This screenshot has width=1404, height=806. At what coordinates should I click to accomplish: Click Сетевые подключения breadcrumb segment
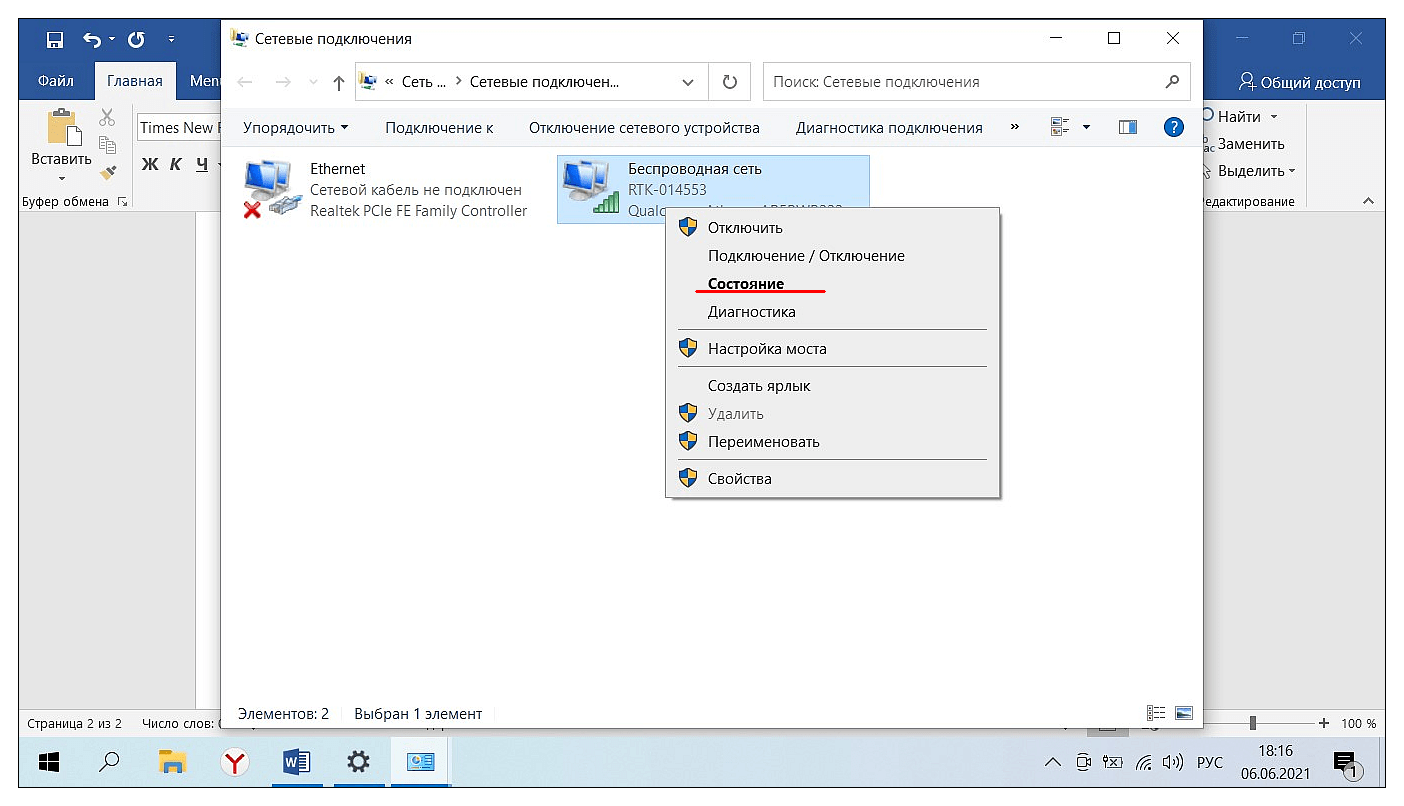[x=544, y=82]
